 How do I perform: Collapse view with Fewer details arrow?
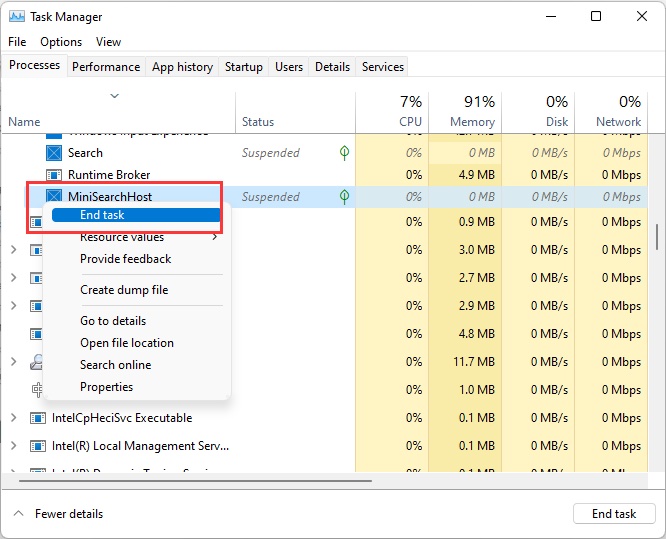point(18,514)
